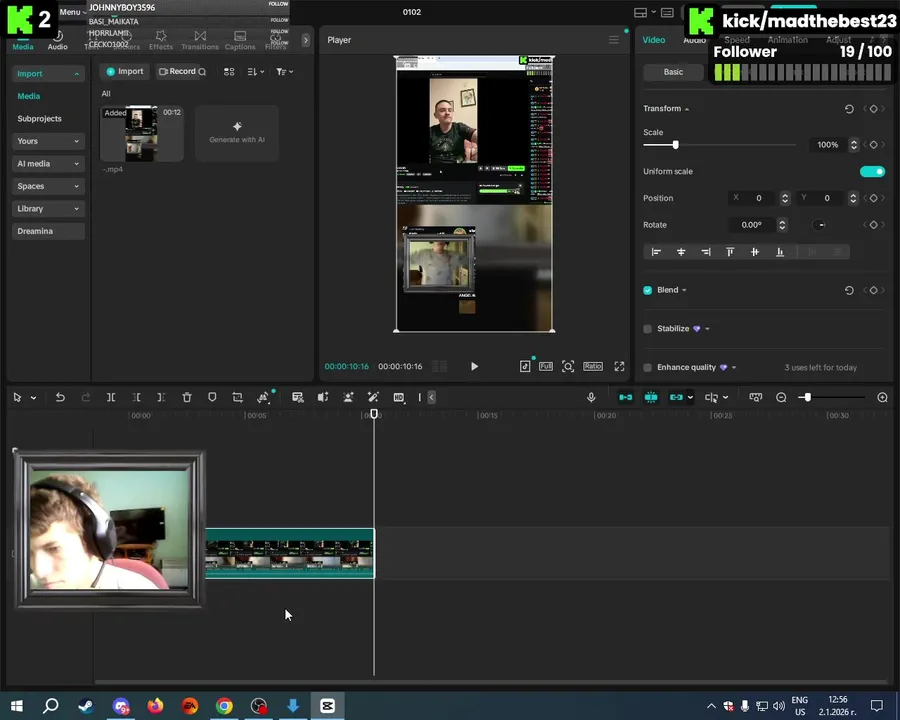Enable the Enhance quality checkbox

[x=647, y=367]
